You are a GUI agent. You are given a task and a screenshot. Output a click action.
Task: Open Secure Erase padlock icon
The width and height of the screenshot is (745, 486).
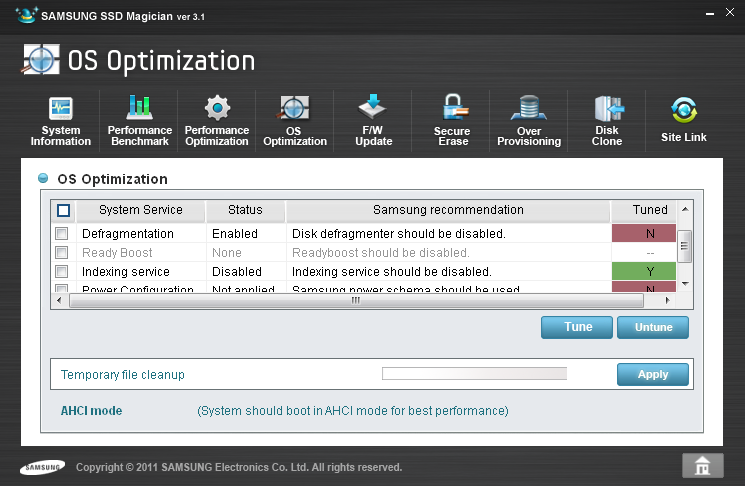click(454, 108)
